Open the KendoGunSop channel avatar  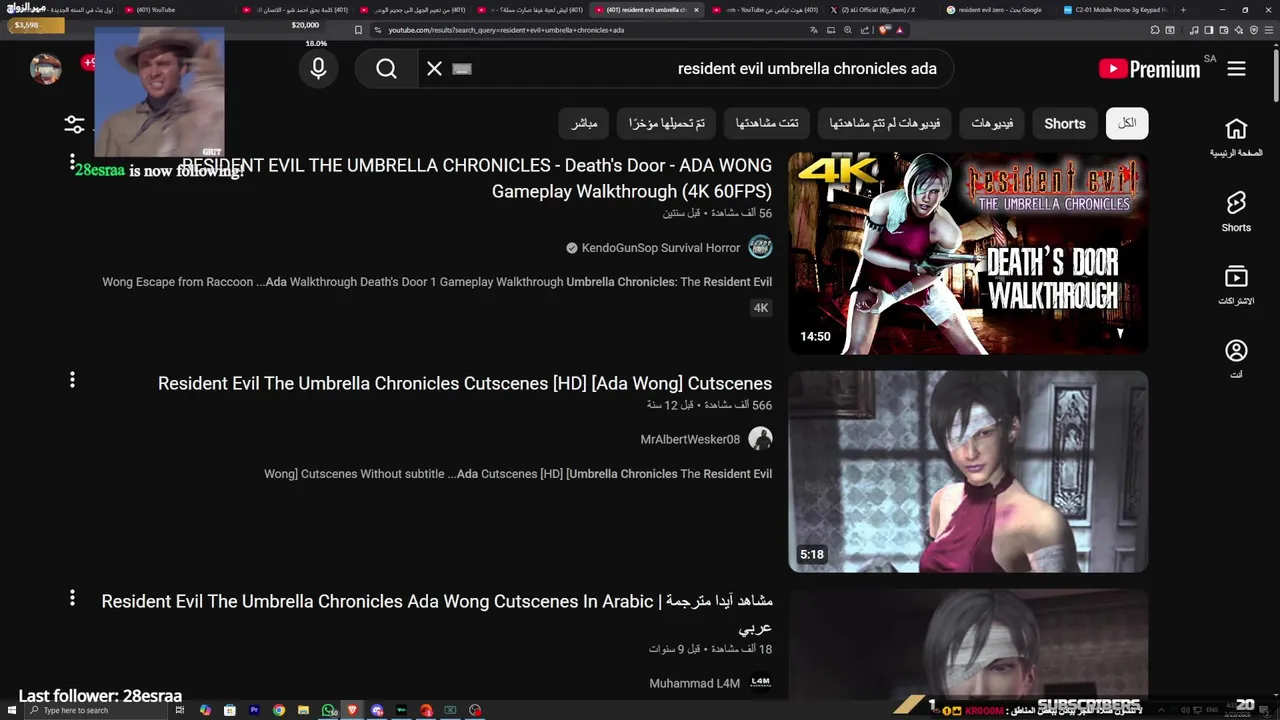(760, 247)
